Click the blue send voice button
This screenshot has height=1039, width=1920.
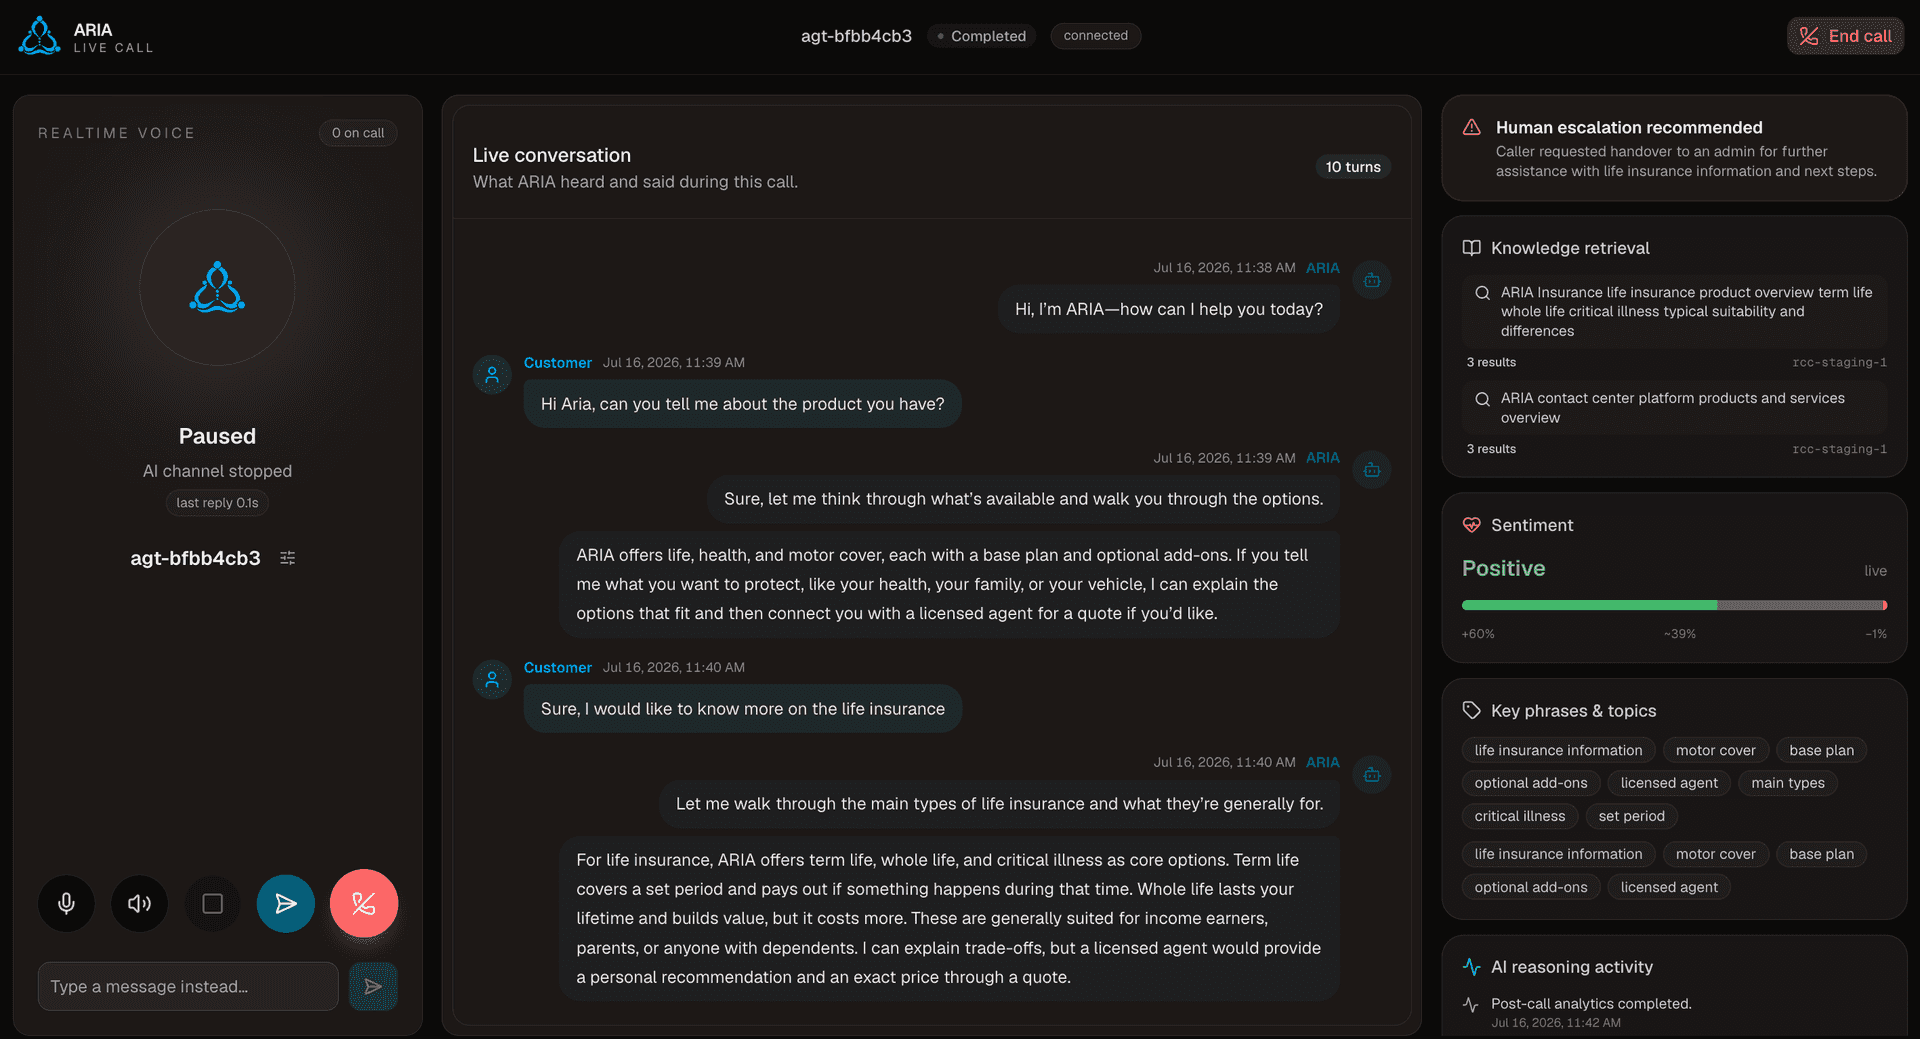pyautogui.click(x=285, y=904)
